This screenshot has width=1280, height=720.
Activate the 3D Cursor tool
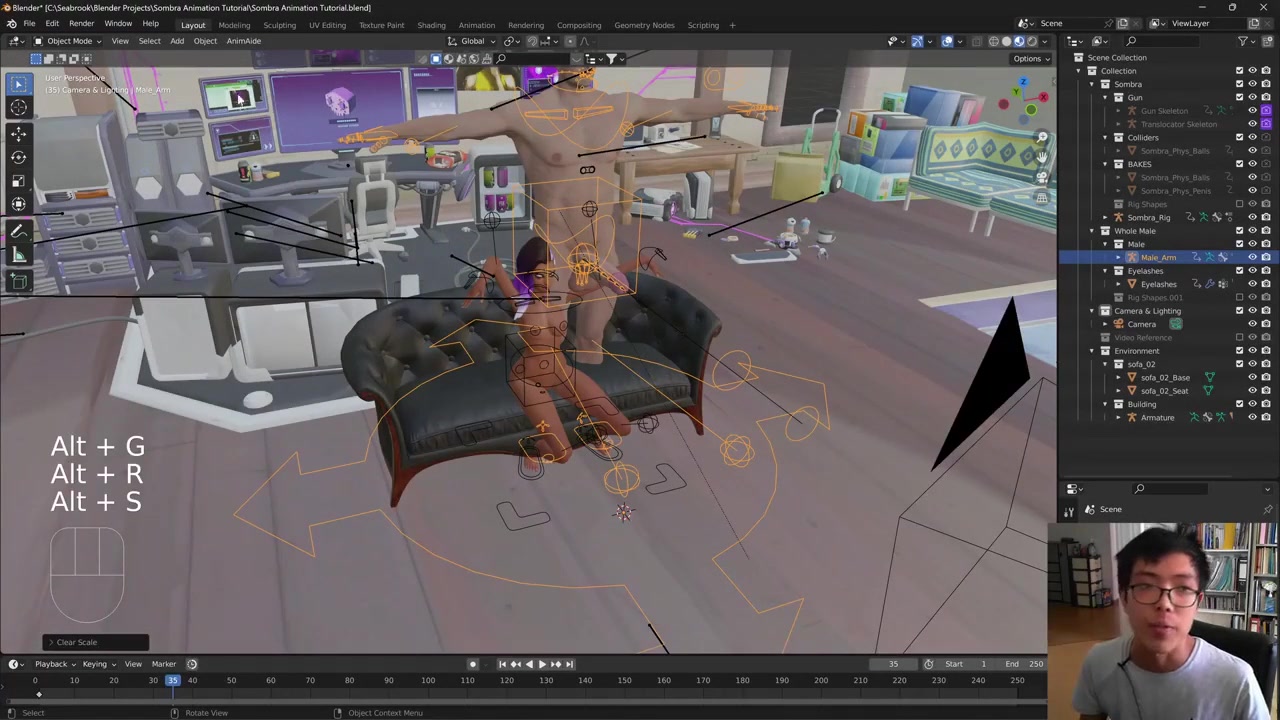(x=18, y=108)
